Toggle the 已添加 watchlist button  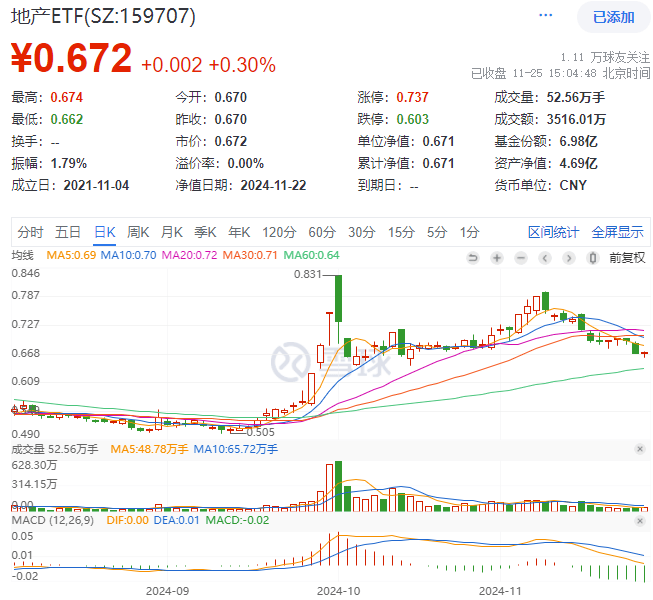pyautogui.click(x=613, y=17)
